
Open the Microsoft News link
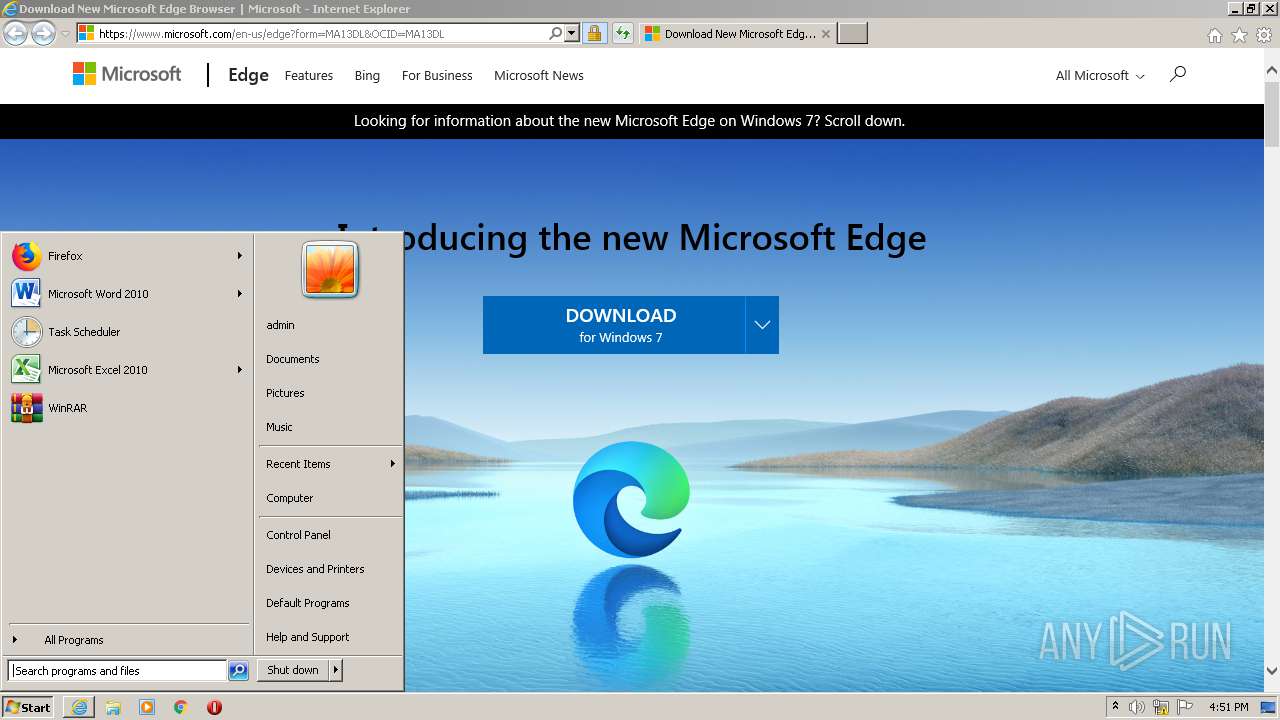pos(539,75)
